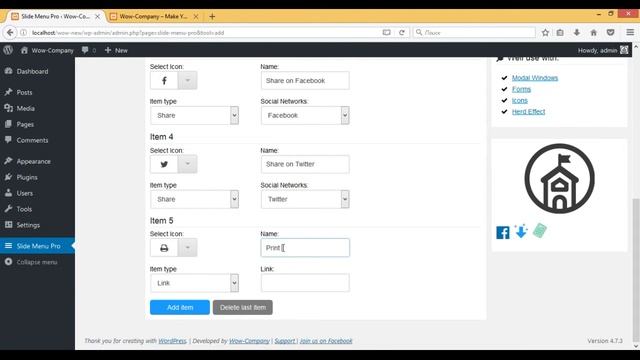Open the Modal Windows link
This screenshot has height=360, width=640.
click(x=535, y=78)
